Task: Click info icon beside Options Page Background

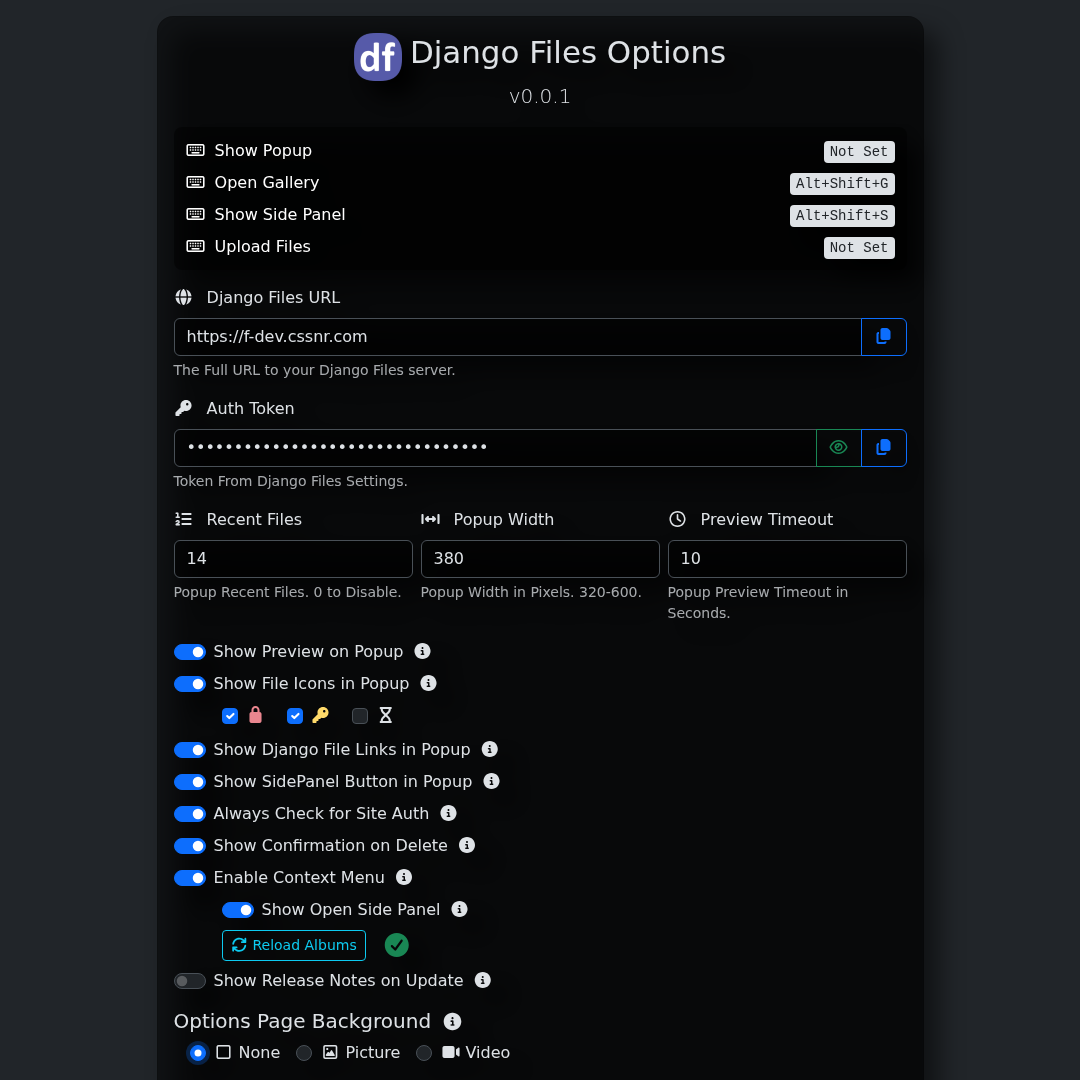Action: click(x=452, y=1021)
